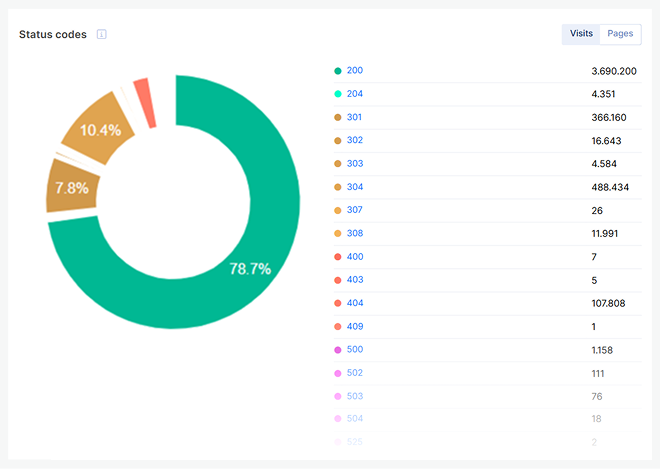Select the 308 status code link
This screenshot has width=660, height=469.
[x=355, y=233]
